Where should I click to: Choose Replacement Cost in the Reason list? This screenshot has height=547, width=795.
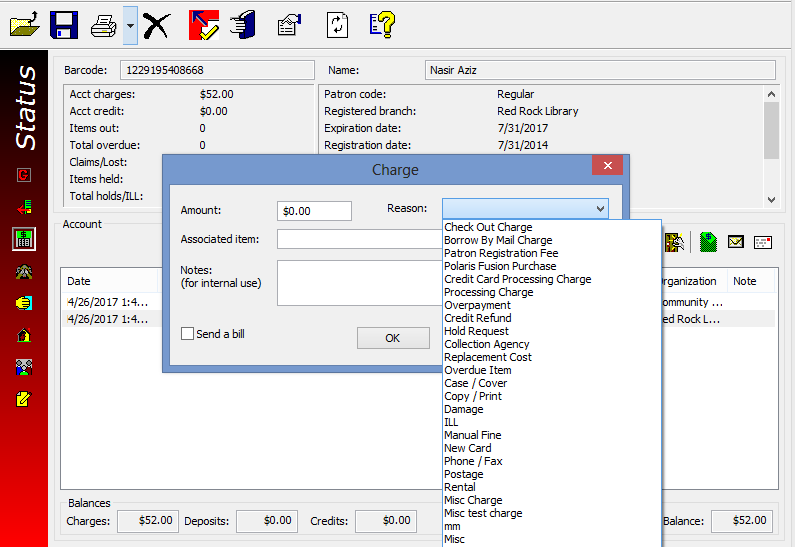(488, 357)
